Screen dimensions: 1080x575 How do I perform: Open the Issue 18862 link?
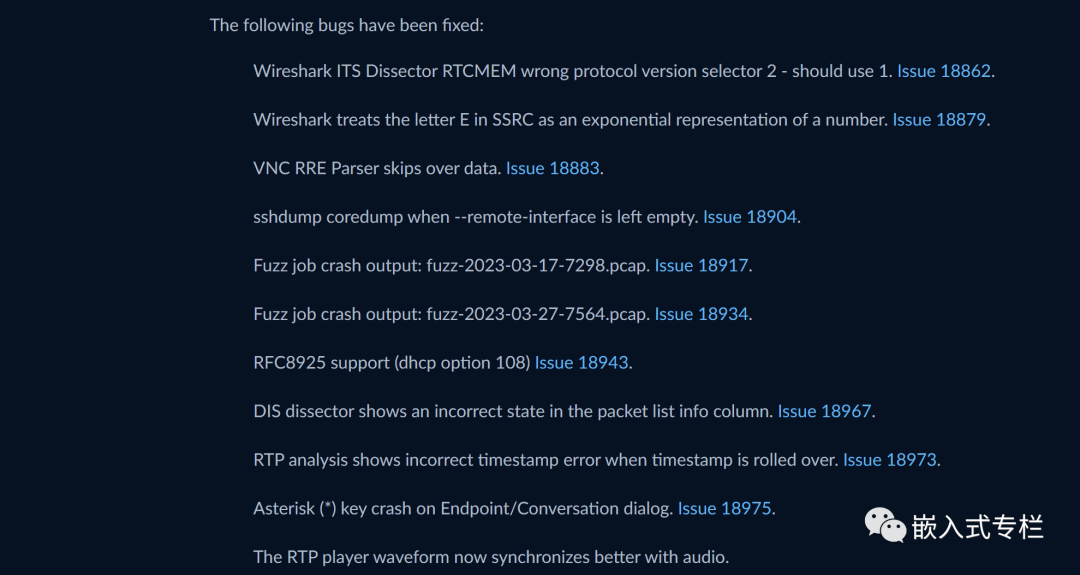pyautogui.click(x=943, y=71)
